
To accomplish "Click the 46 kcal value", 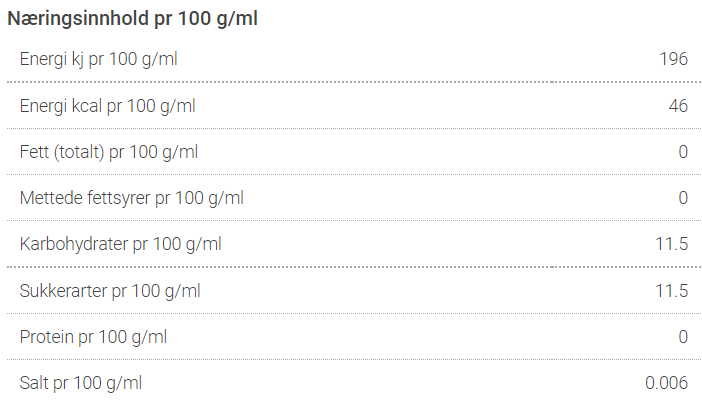I will pyautogui.click(x=678, y=106).
